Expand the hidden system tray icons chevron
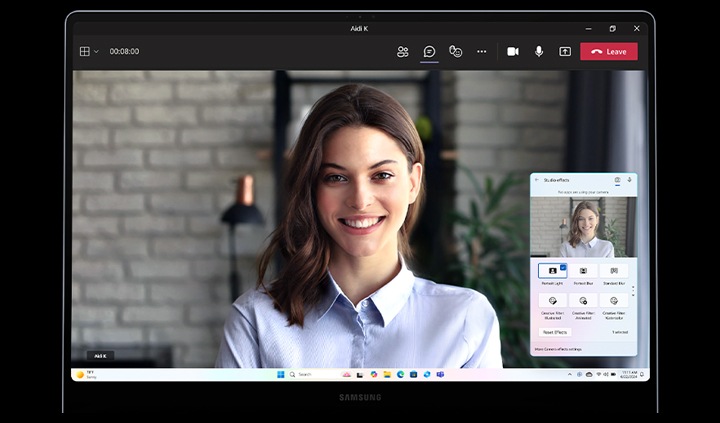 pyautogui.click(x=569, y=374)
